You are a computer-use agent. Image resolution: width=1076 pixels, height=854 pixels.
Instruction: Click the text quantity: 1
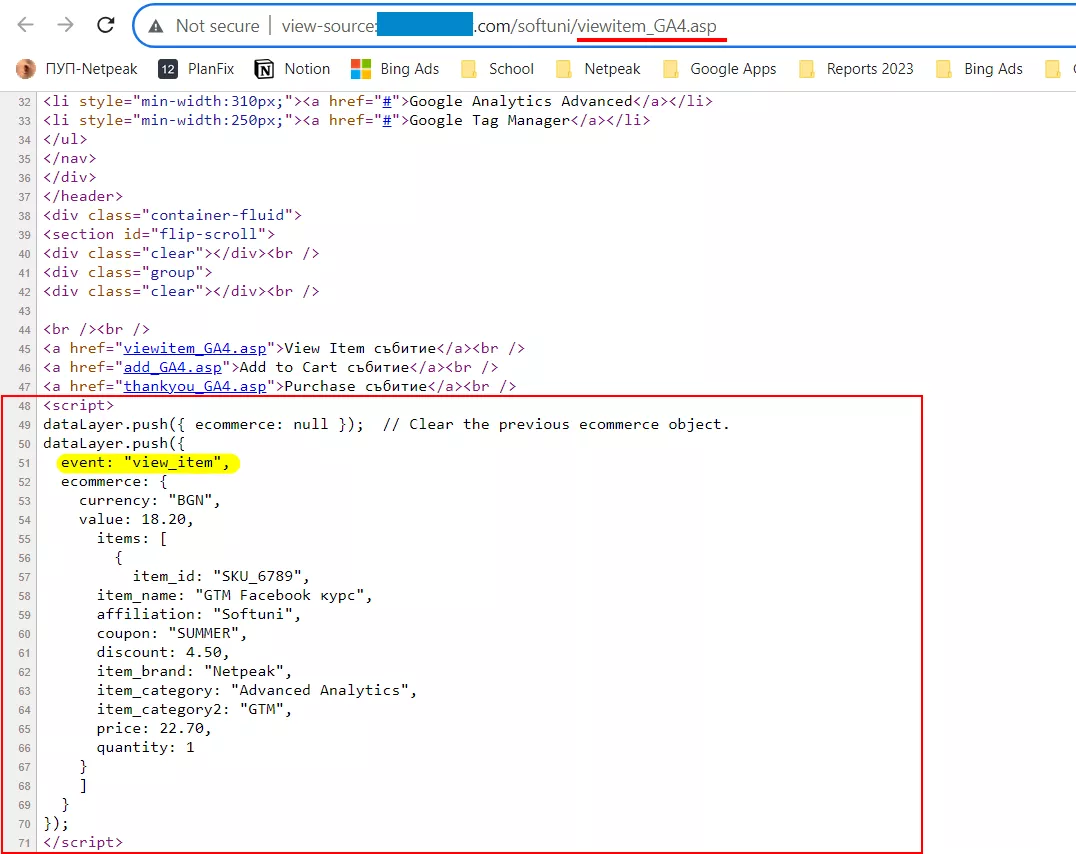tap(145, 748)
